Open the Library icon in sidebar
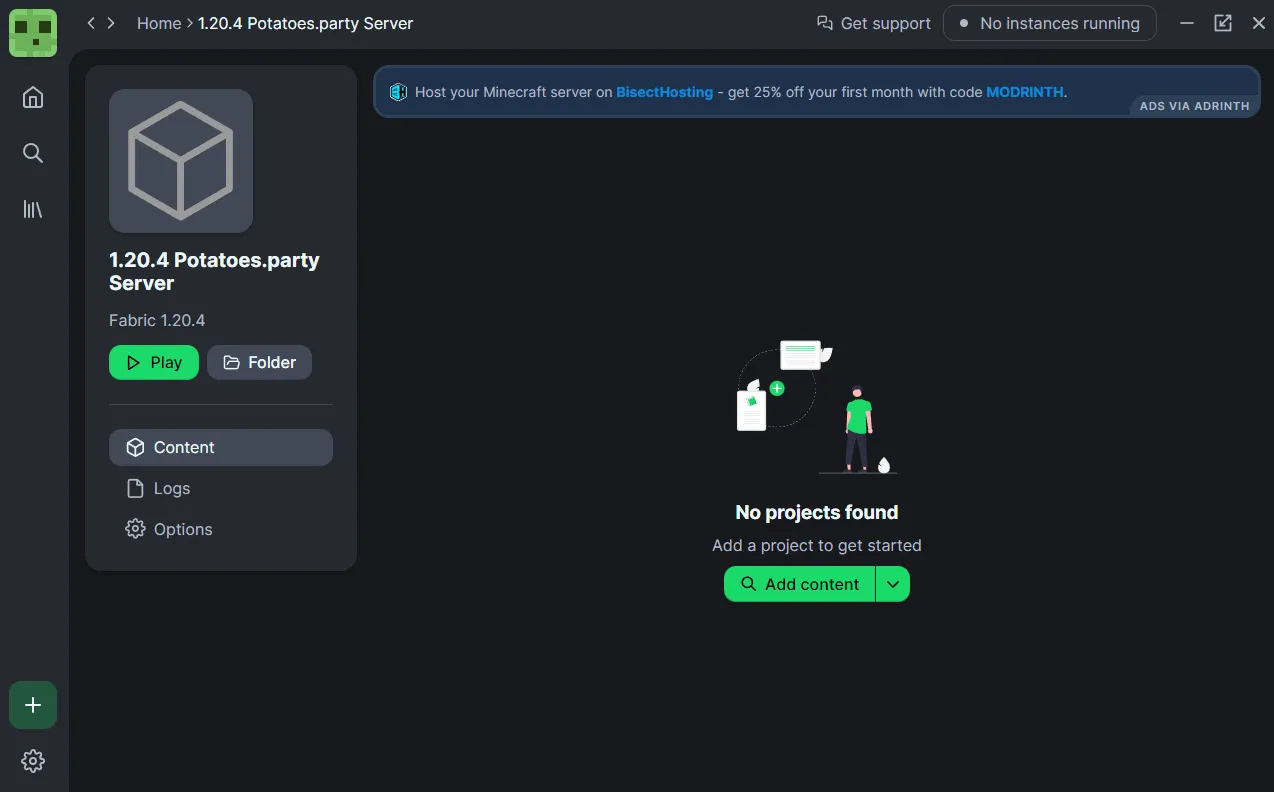This screenshot has height=792, width=1274. [x=33, y=209]
